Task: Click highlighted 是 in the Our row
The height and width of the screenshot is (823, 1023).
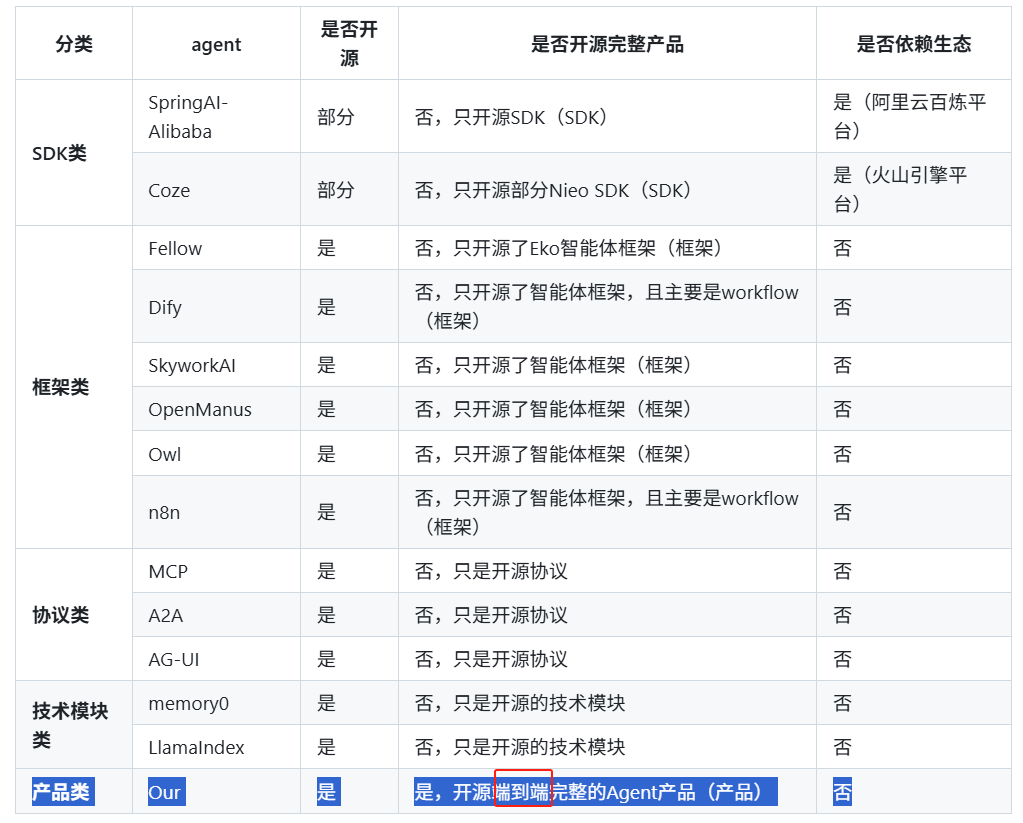Action: pos(329,792)
